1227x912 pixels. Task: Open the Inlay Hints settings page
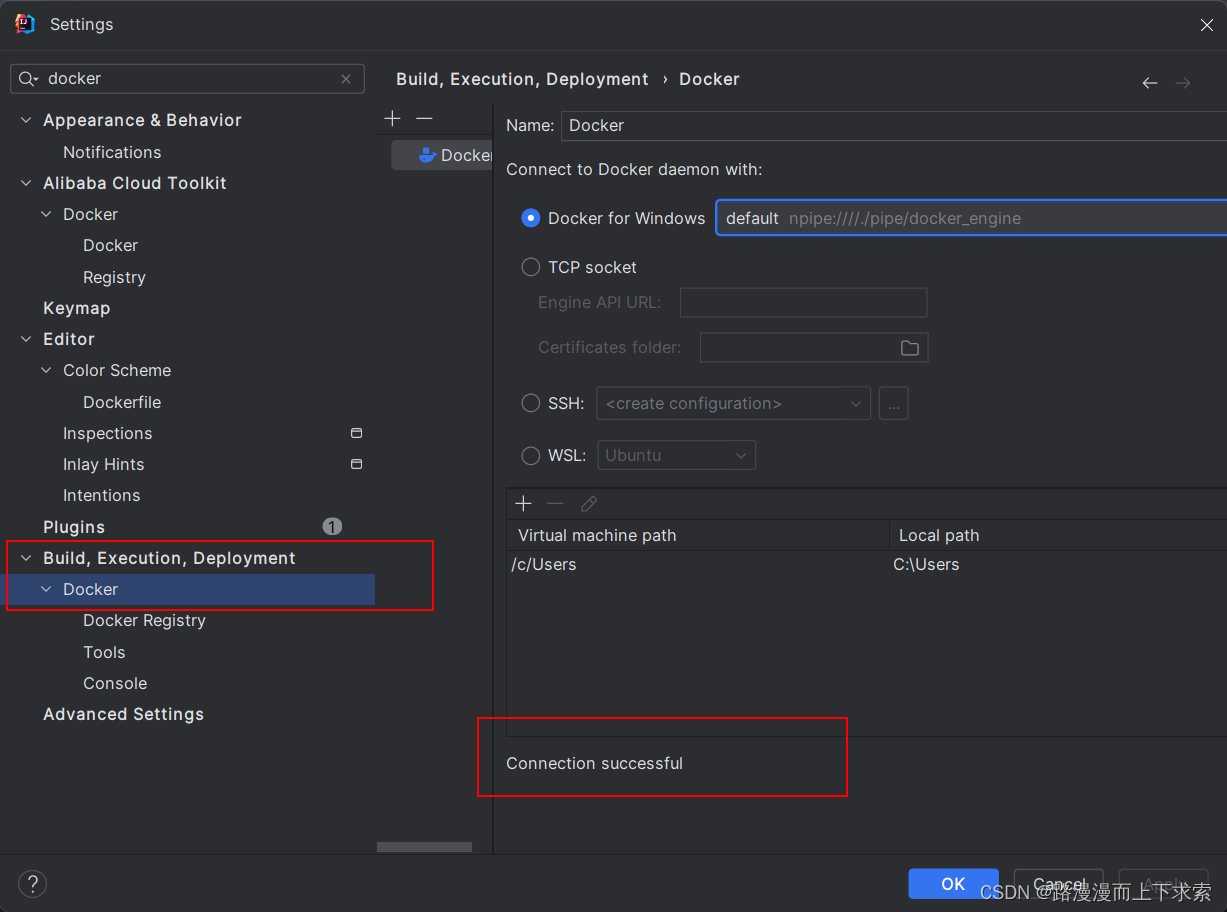103,464
